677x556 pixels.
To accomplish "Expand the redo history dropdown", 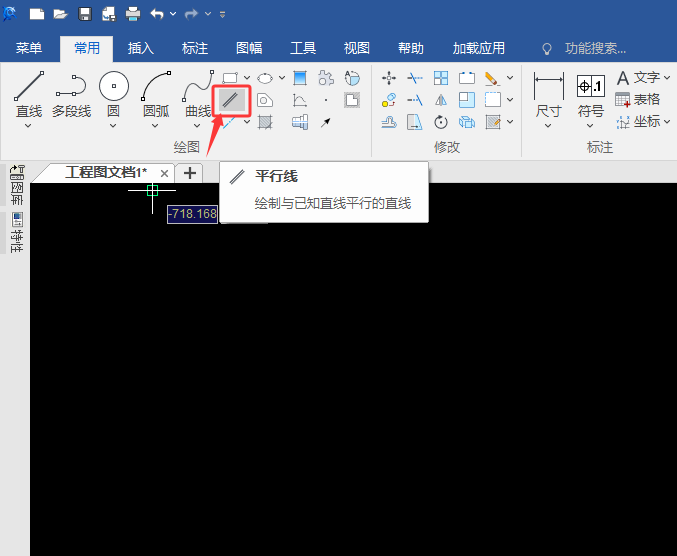I will (x=208, y=14).
